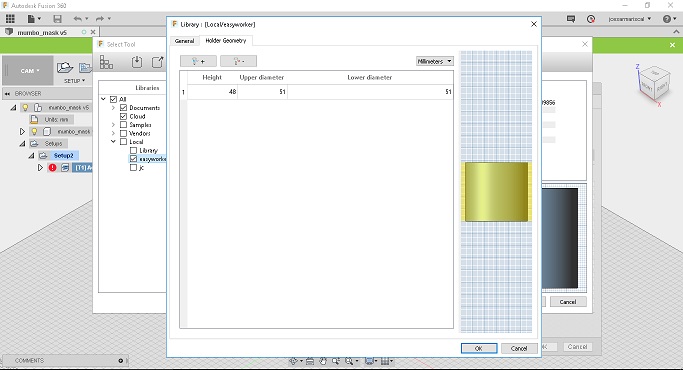Click Cancel in the Library dialog
The height and width of the screenshot is (370, 683).
pos(519,348)
